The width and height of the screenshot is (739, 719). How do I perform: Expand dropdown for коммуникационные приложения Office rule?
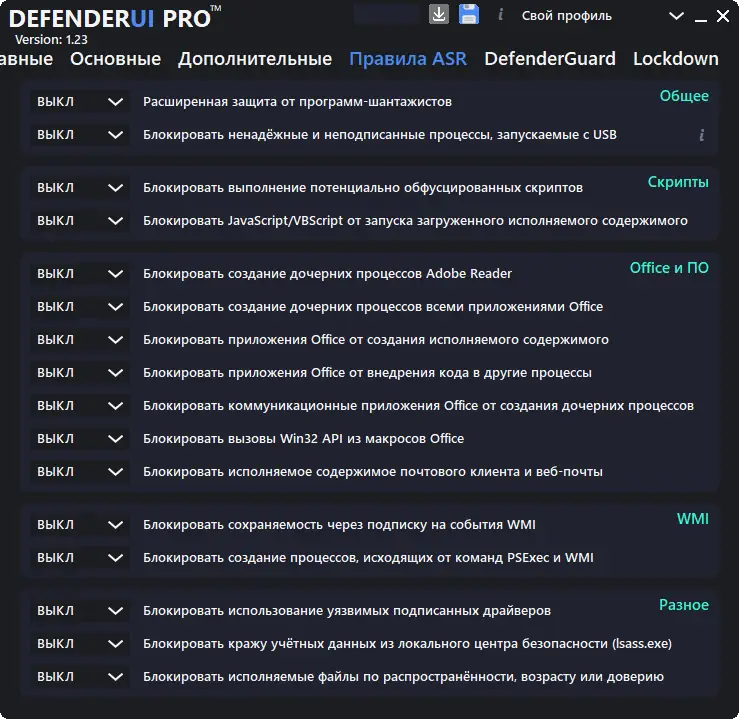pyautogui.click(x=80, y=406)
